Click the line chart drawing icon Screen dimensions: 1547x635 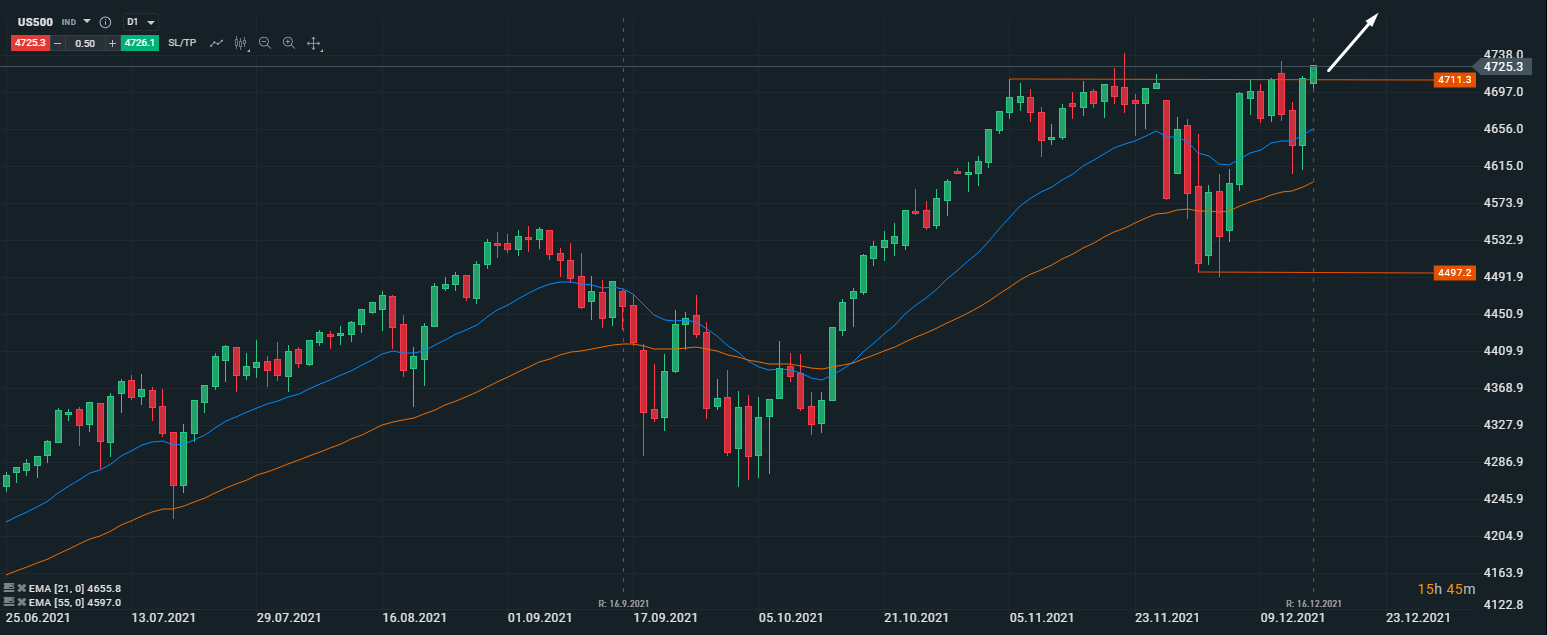[x=216, y=43]
